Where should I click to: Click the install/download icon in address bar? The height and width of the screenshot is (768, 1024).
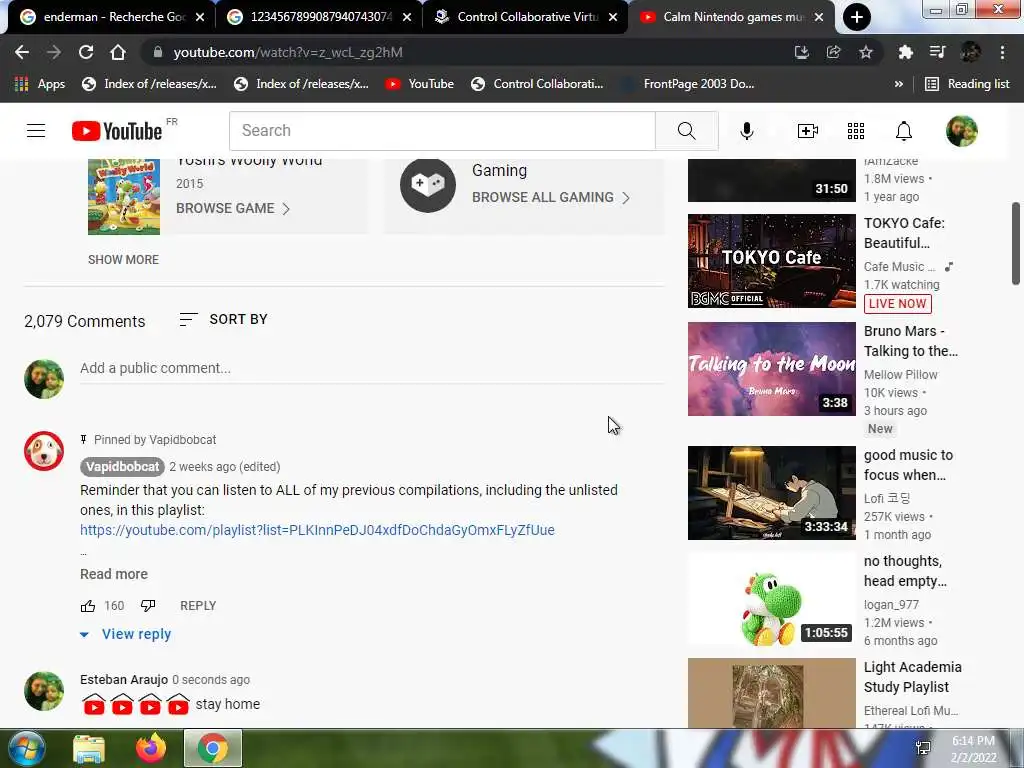tap(802, 52)
